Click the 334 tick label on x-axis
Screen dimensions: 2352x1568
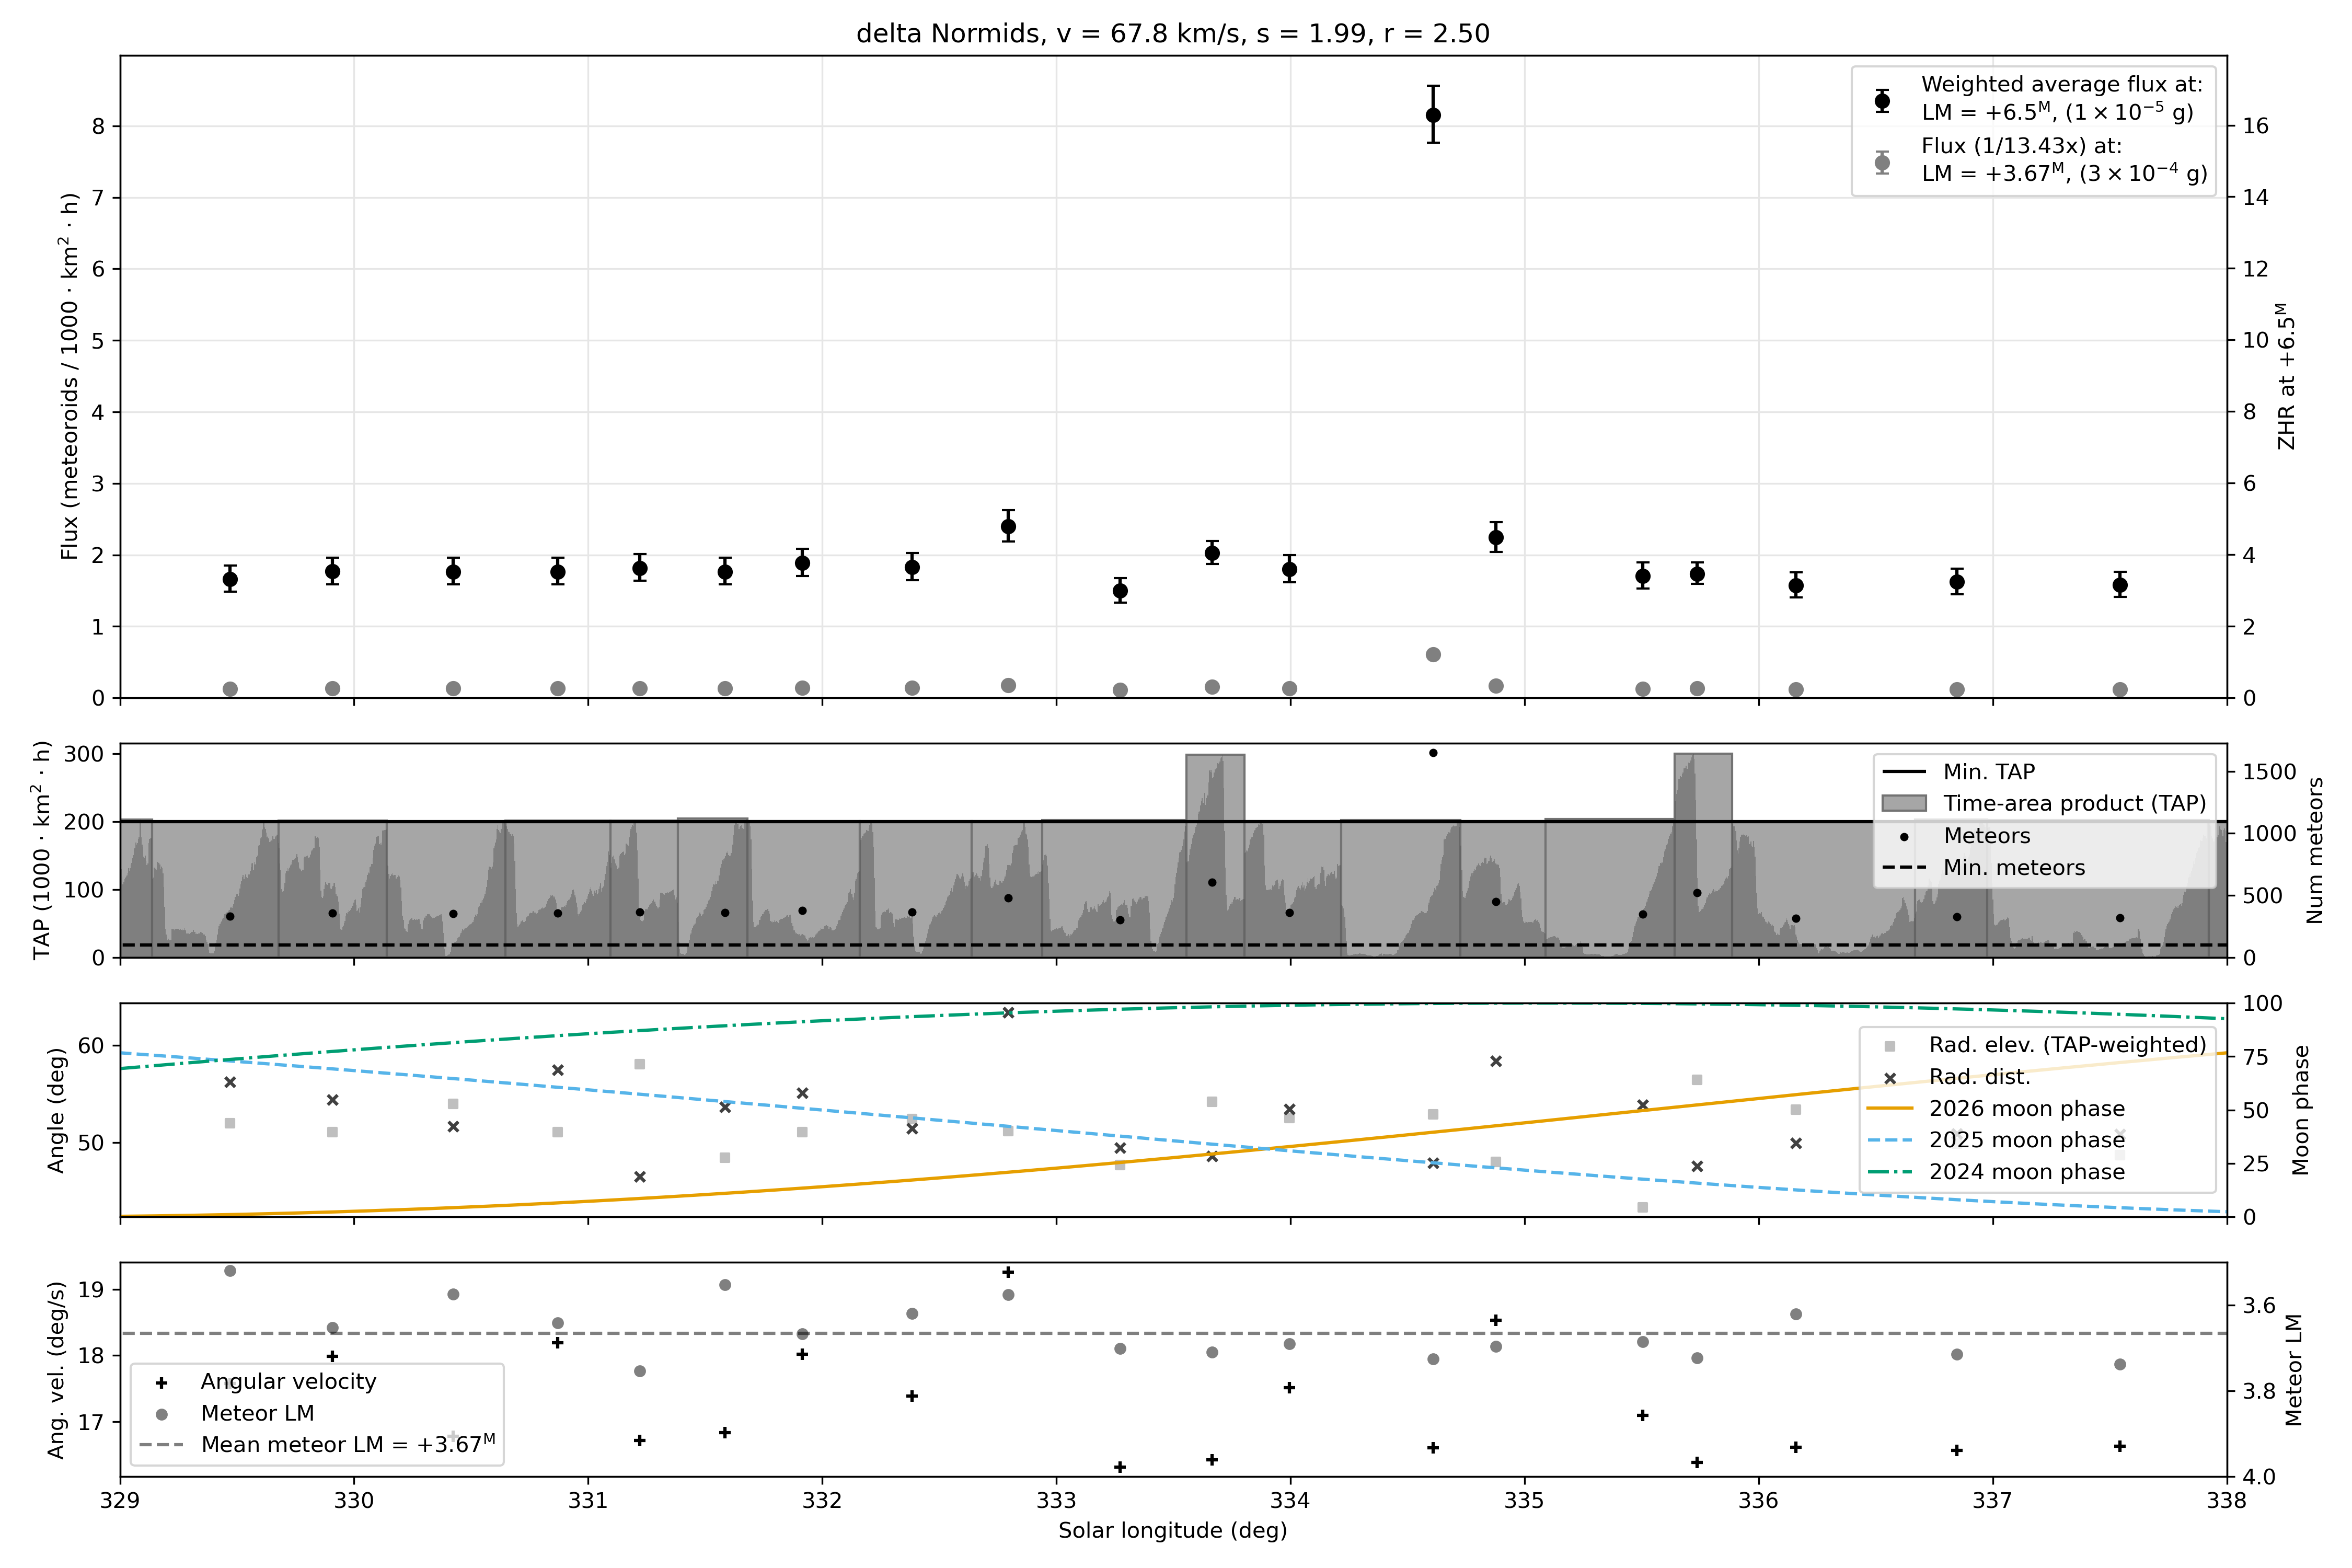1290,1501
